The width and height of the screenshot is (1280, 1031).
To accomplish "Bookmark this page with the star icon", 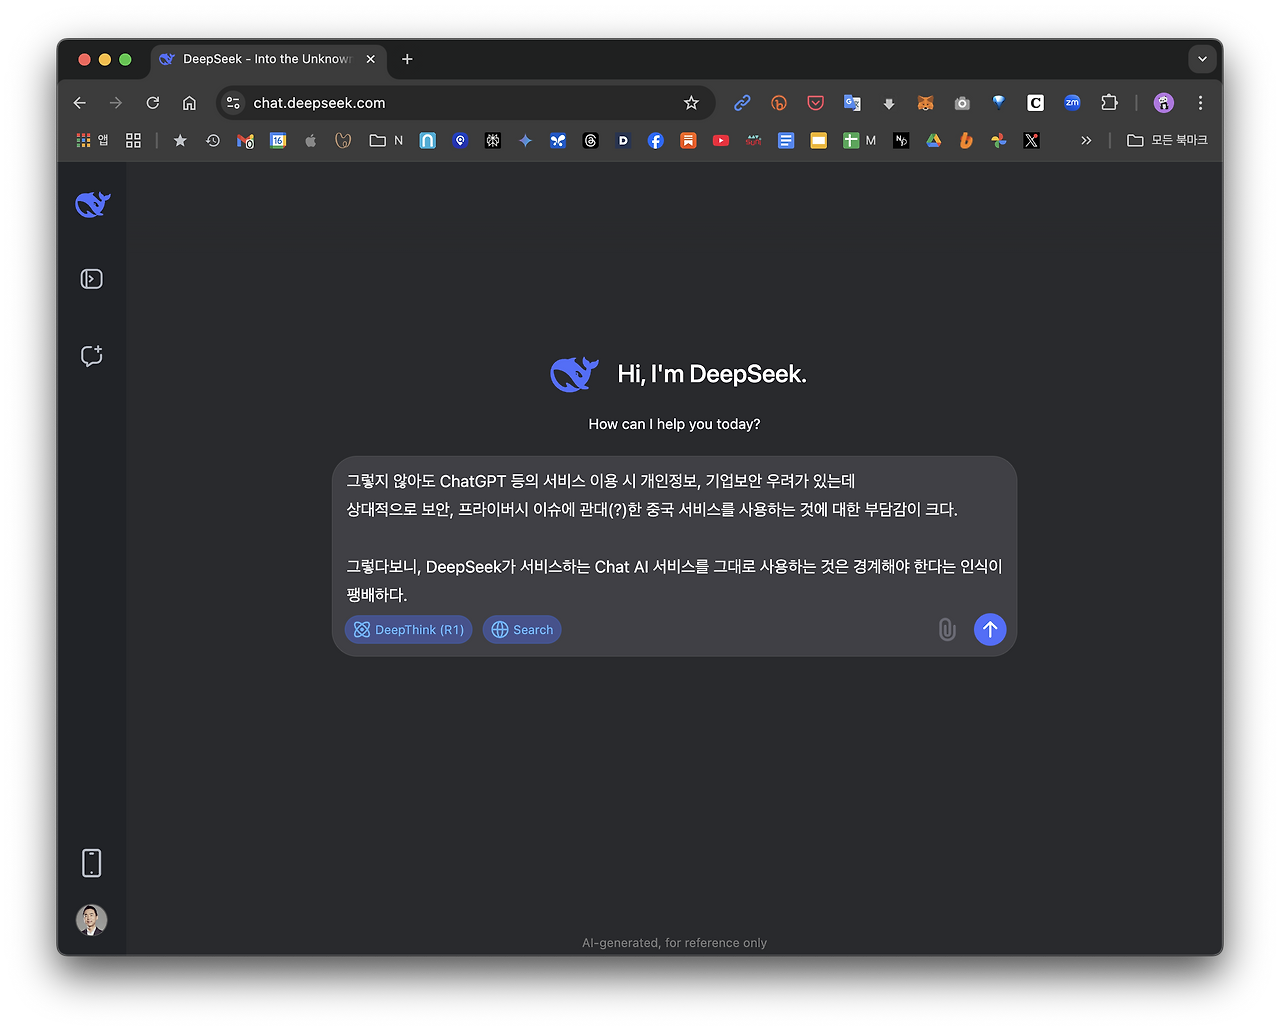I will 691,103.
